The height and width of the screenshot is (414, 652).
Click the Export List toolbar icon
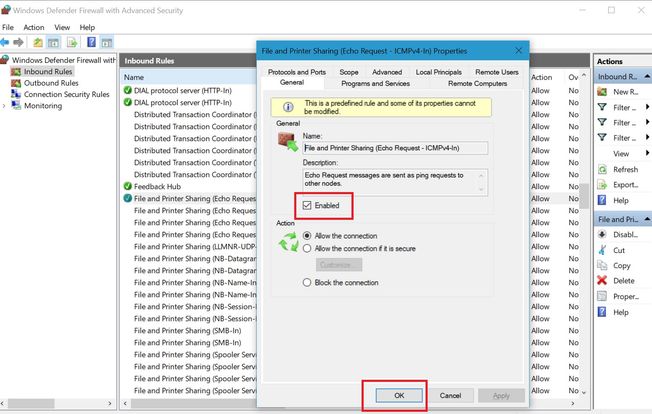pyautogui.click(x=72, y=42)
